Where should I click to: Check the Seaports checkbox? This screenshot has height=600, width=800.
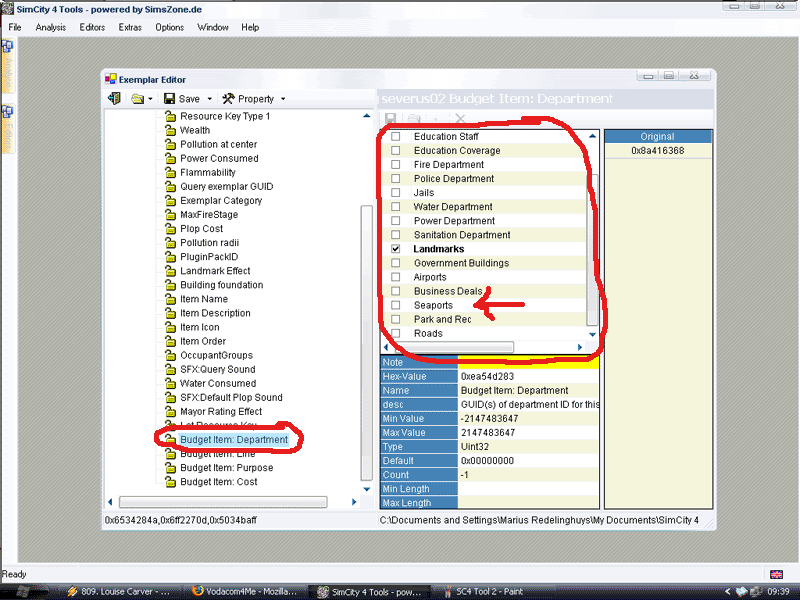395,305
